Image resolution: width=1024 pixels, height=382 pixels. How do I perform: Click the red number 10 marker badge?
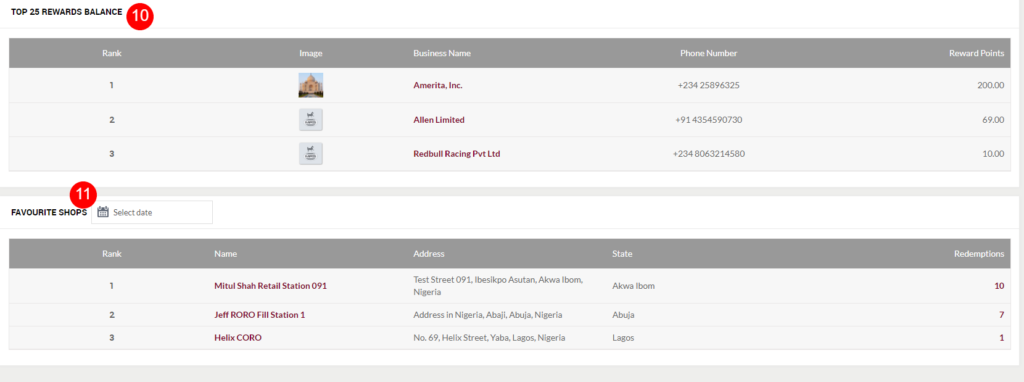pyautogui.click(x=139, y=16)
